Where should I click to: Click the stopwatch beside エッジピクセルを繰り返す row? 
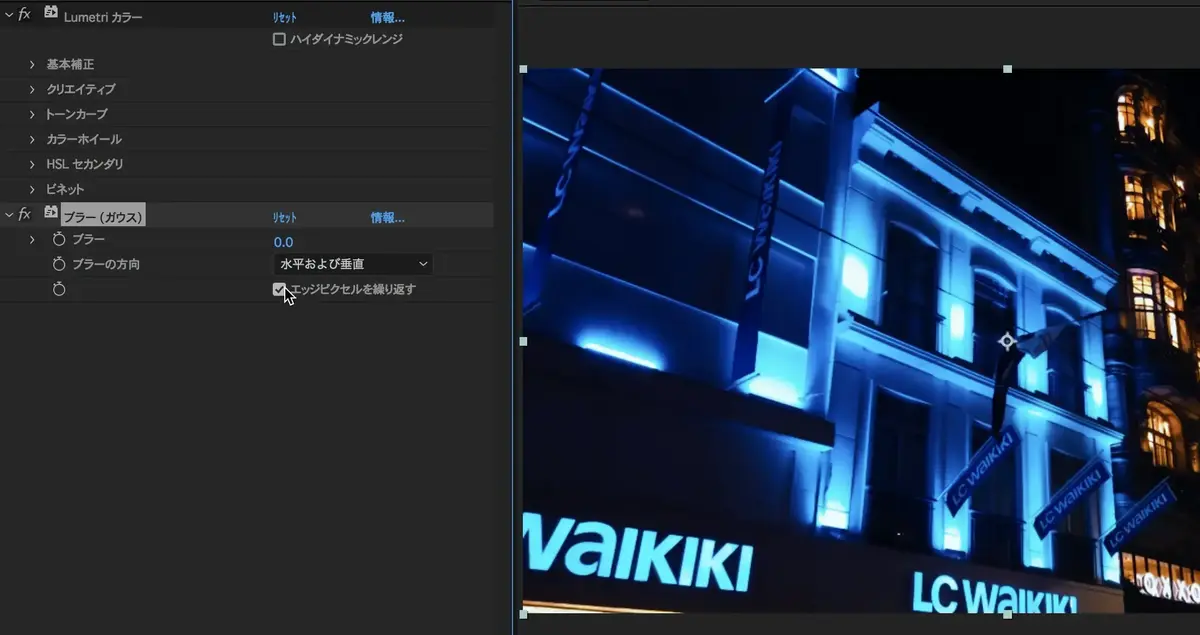(x=59, y=289)
